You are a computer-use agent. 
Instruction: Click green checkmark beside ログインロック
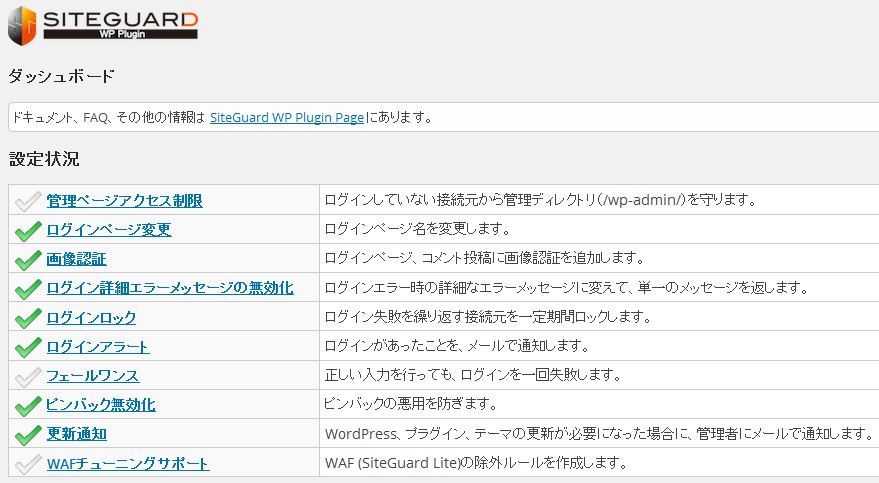[x=27, y=317]
